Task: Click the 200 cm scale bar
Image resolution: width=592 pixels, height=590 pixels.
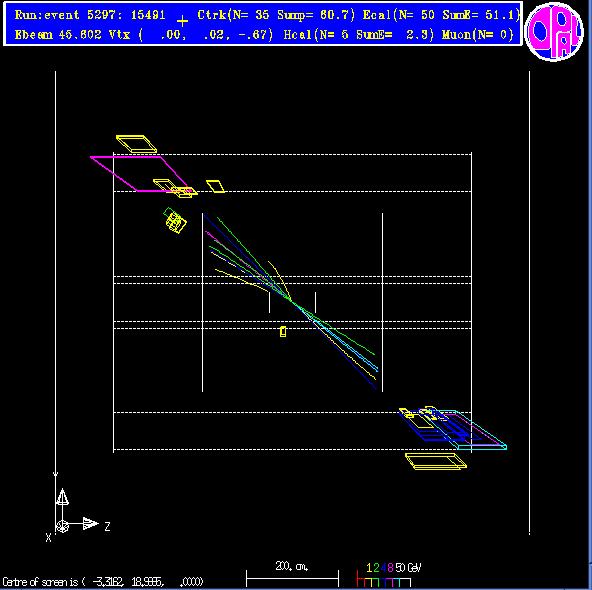Action: (x=292, y=579)
